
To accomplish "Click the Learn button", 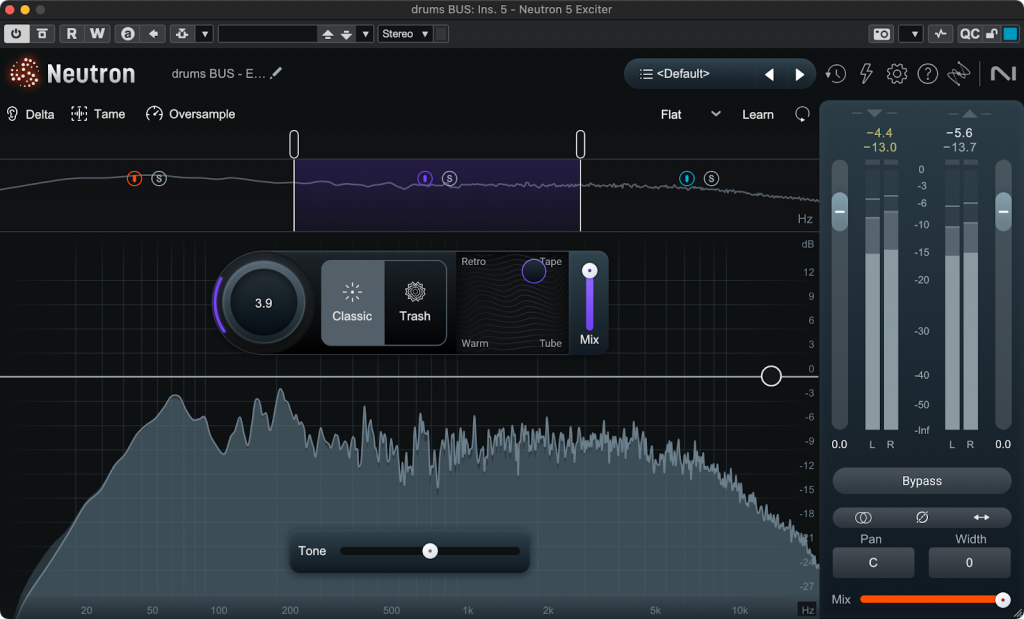I will (x=757, y=114).
